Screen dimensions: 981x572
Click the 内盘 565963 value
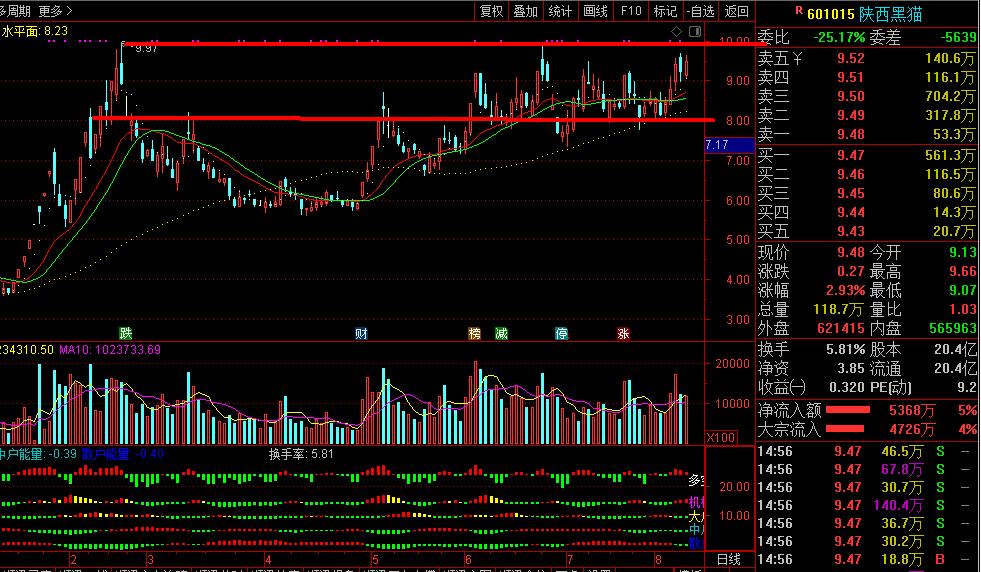point(952,328)
